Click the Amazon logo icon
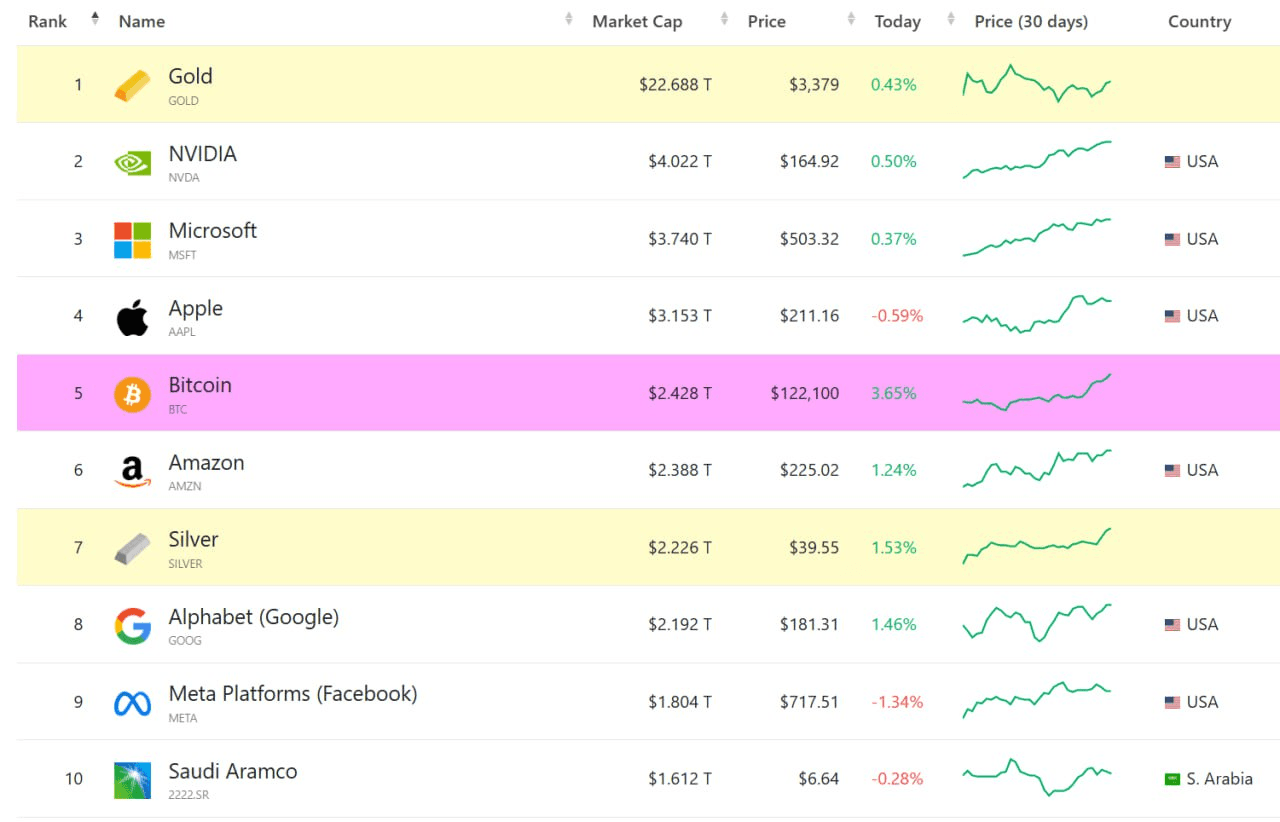 point(132,471)
